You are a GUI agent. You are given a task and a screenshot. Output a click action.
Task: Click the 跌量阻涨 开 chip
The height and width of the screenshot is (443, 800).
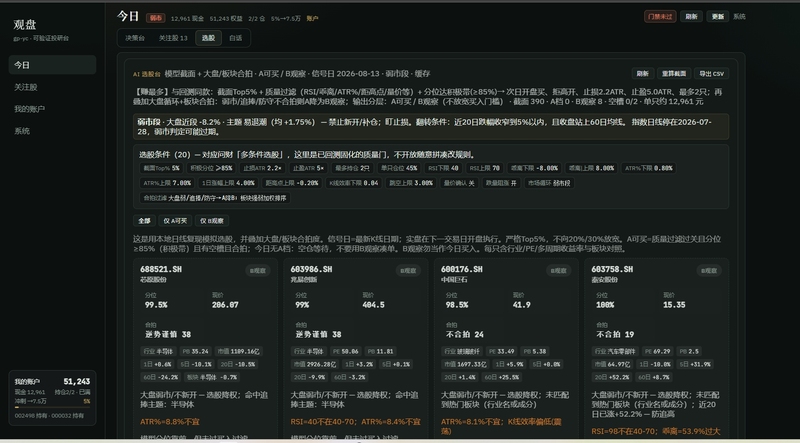tap(501, 183)
